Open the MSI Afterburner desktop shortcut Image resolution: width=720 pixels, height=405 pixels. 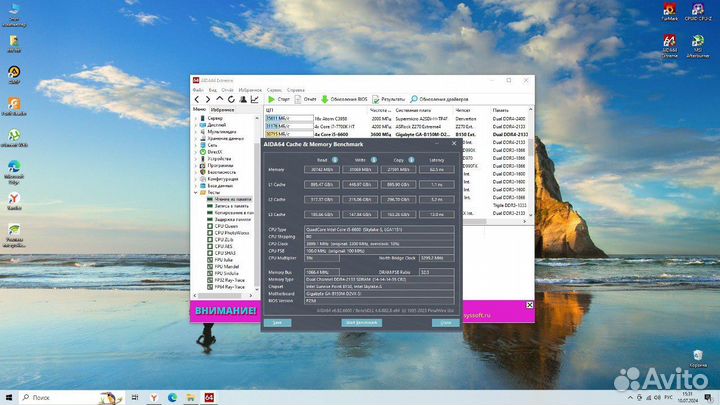point(698,46)
